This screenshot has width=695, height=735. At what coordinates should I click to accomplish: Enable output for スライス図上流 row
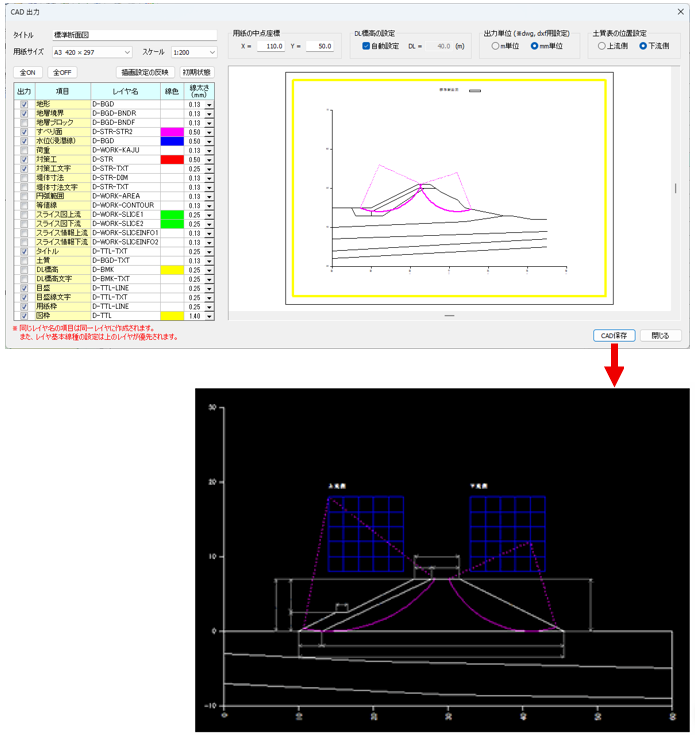[x=24, y=215]
